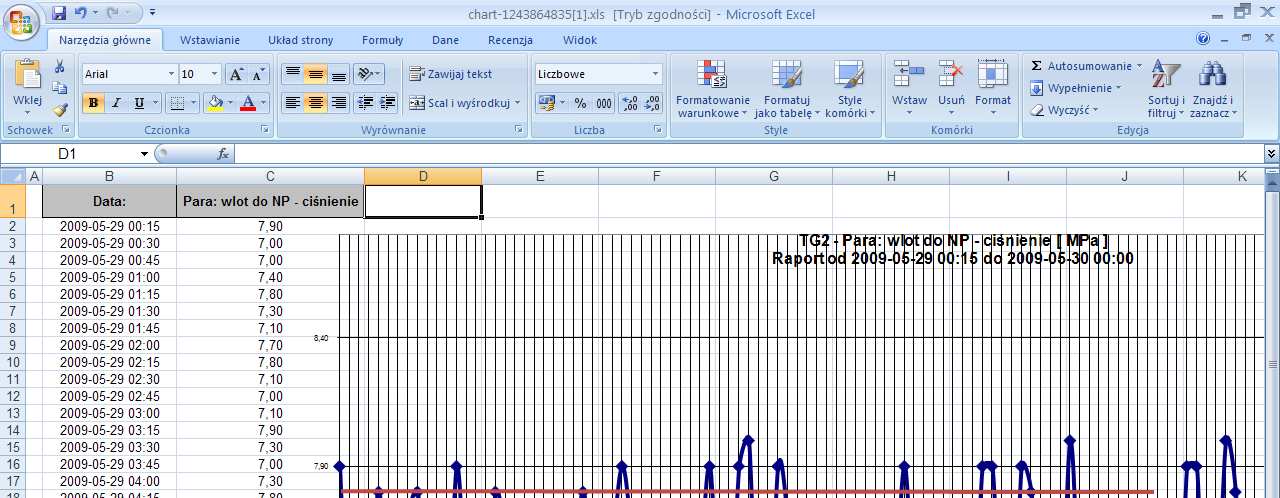Screen dimensions: 1280x498
Task: Click Zawijaj tekst wrap text button
Action: (x=450, y=74)
